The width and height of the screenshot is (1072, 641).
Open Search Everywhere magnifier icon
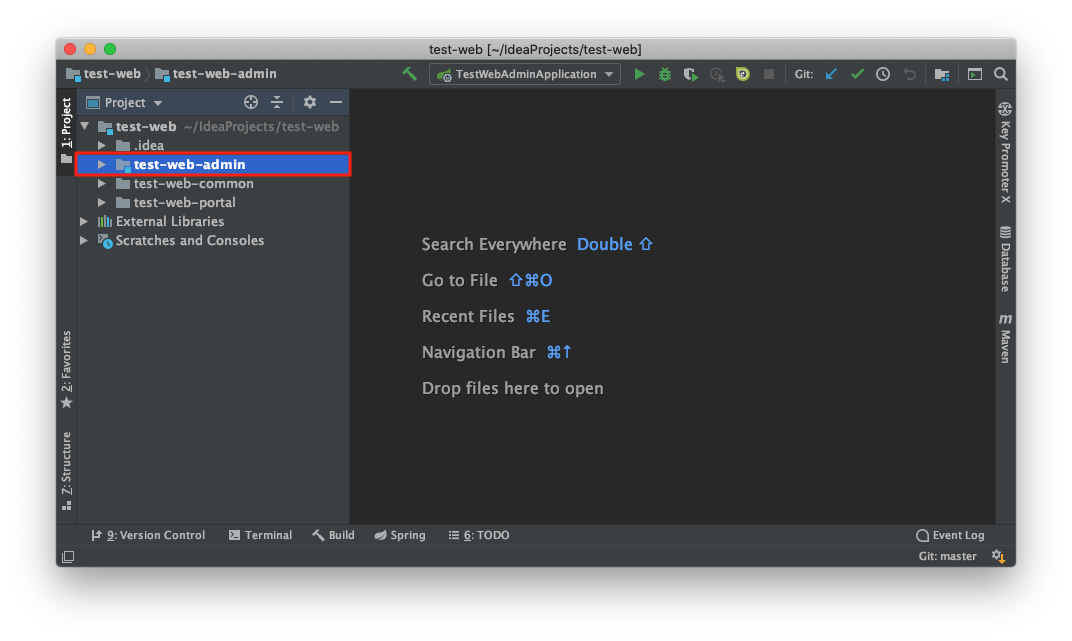pos(1001,74)
